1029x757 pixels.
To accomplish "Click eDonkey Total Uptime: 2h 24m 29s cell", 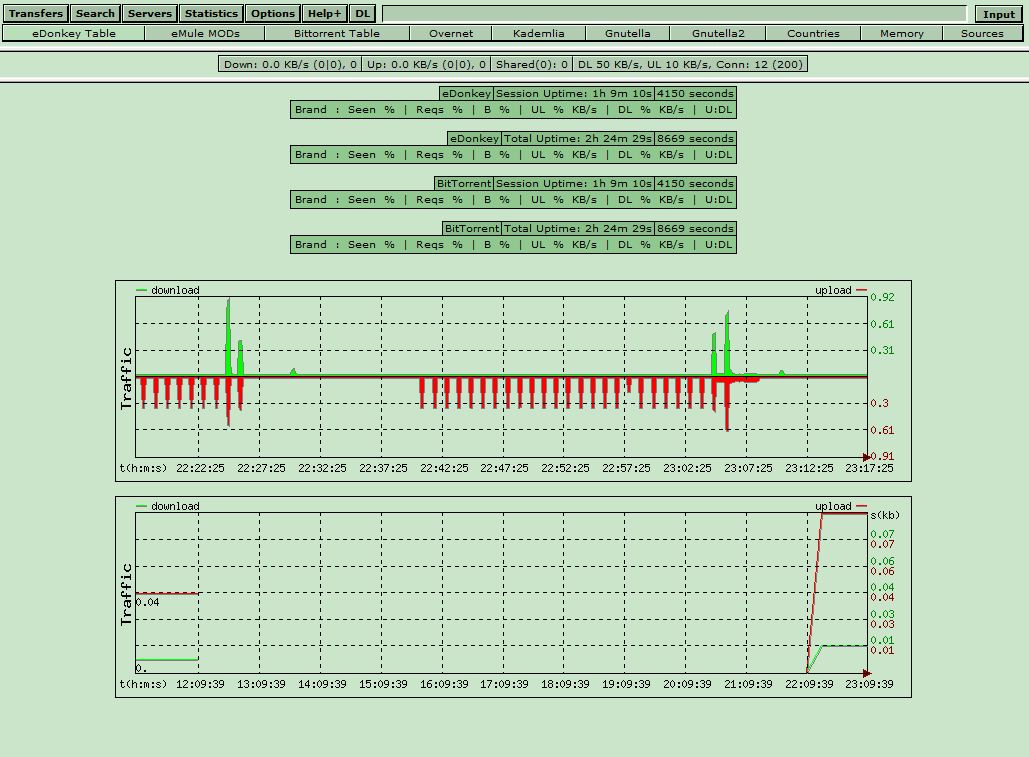I will [x=578, y=138].
